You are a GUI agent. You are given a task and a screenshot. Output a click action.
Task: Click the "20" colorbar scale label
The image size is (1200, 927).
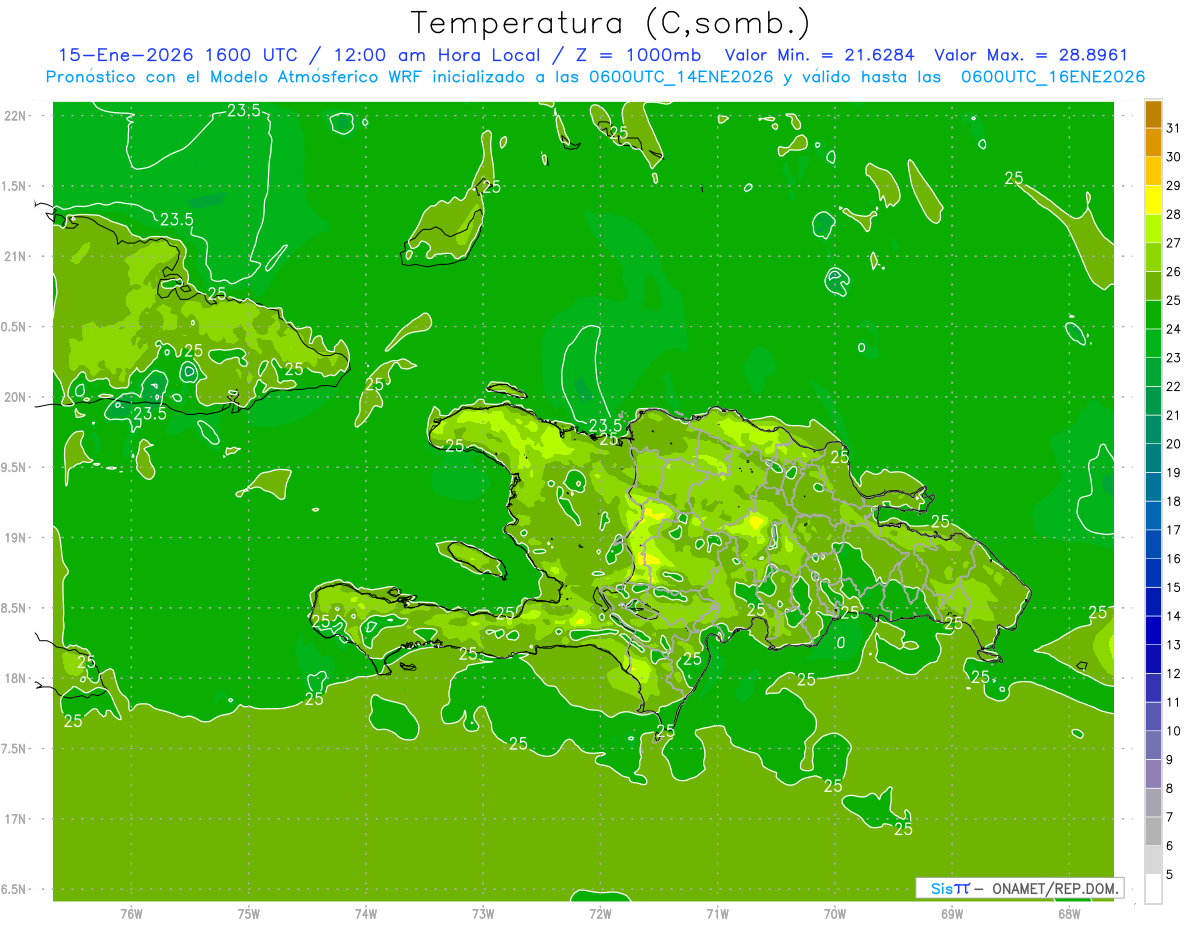1174,443
